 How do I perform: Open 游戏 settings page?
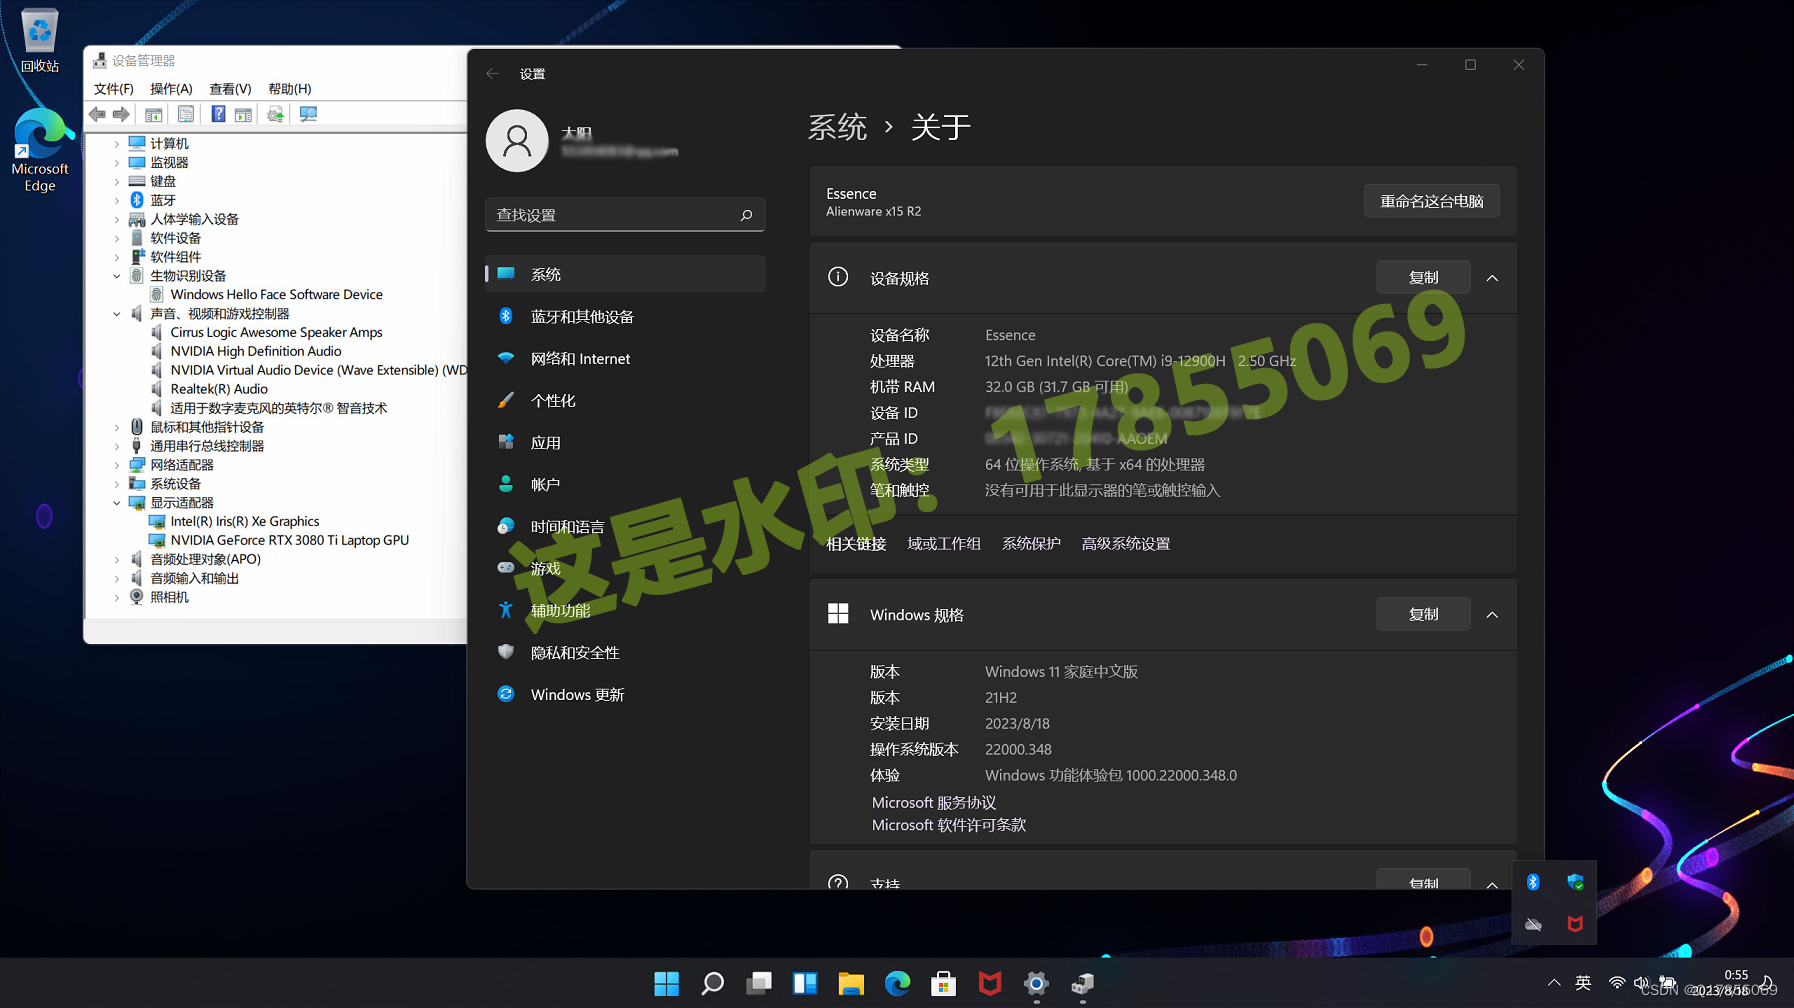click(625, 569)
